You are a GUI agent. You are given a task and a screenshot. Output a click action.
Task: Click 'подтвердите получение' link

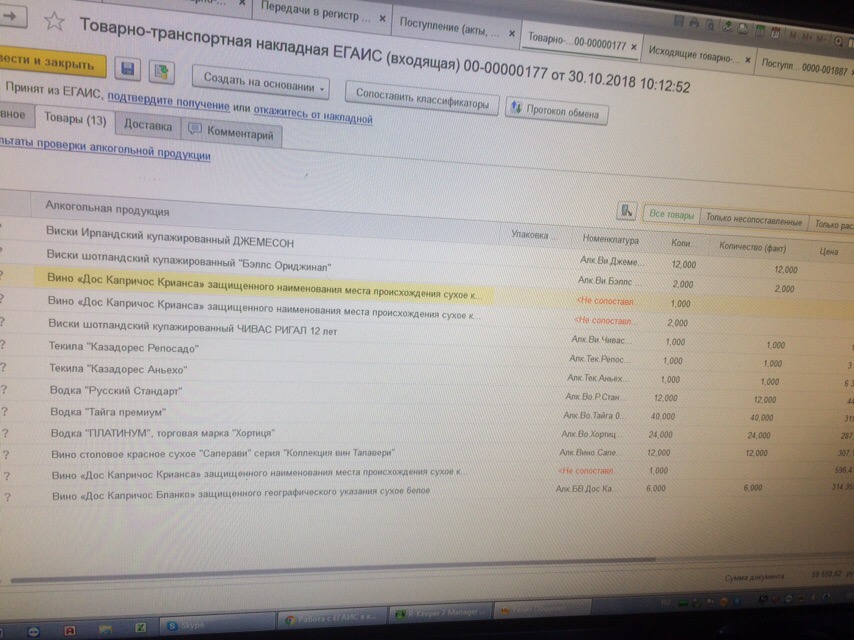point(168,101)
